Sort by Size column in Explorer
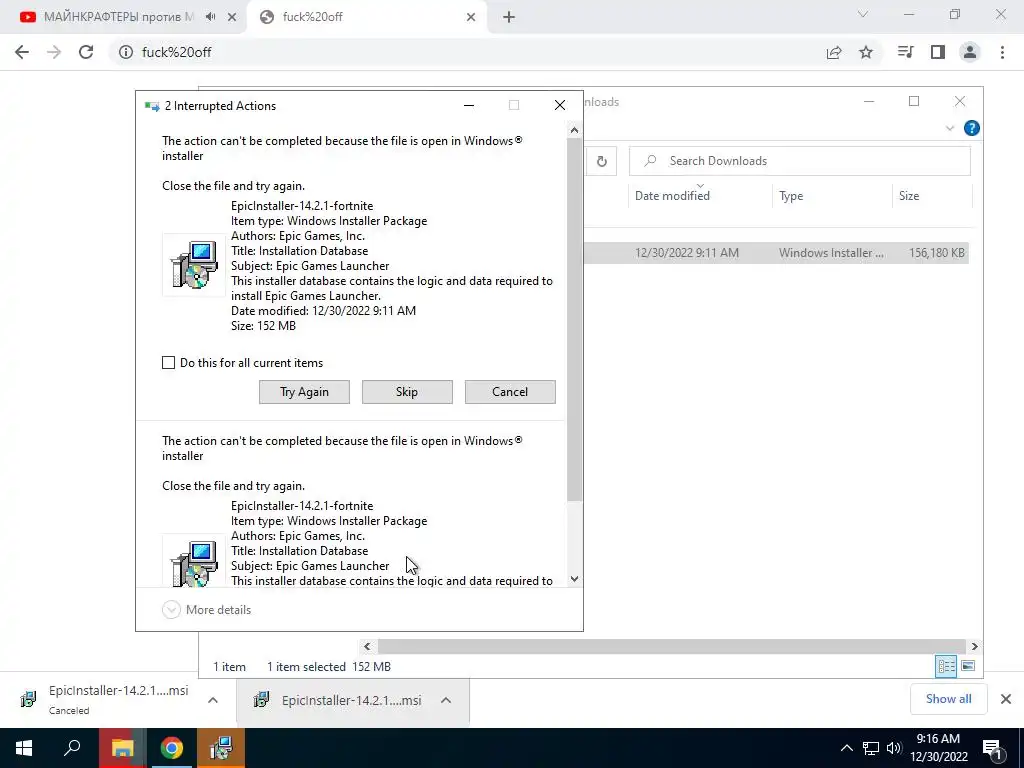The width and height of the screenshot is (1024, 768). click(x=932, y=195)
